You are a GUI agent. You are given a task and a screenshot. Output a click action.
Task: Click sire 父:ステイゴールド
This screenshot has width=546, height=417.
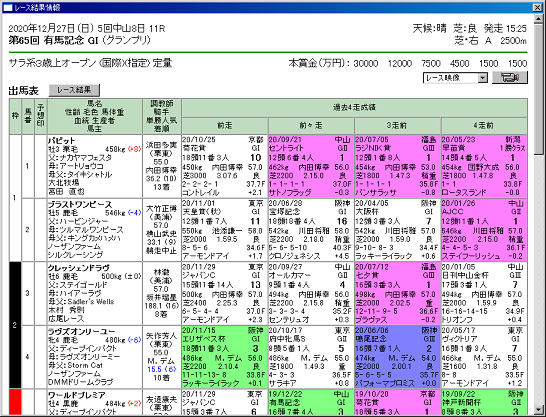point(77,285)
